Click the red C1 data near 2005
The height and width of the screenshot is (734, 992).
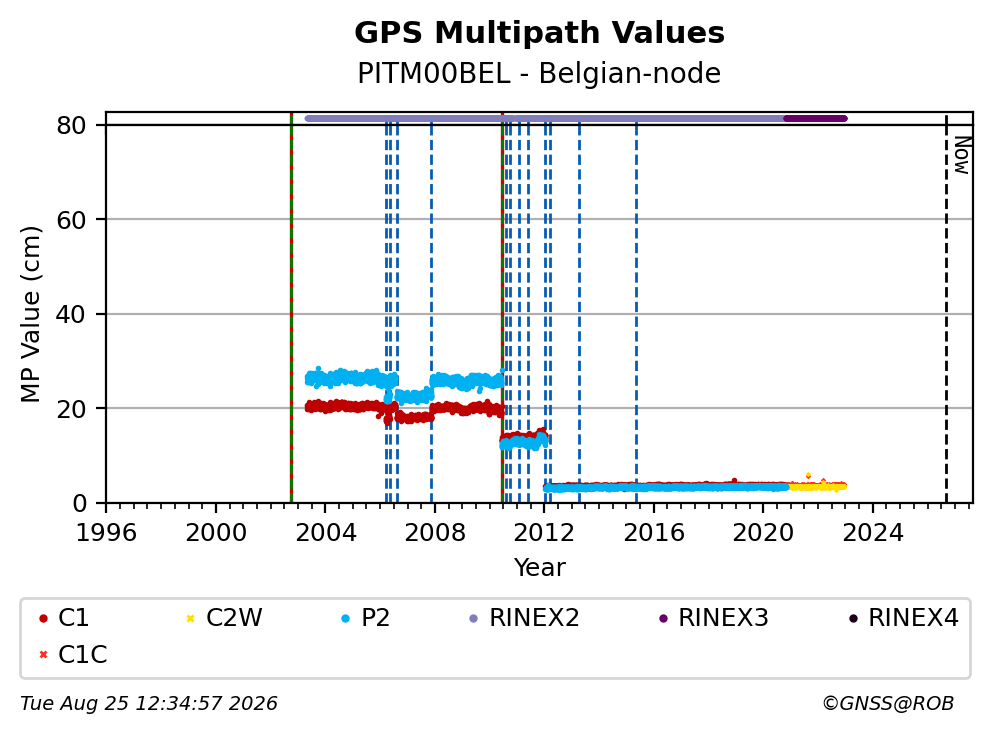[x=352, y=407]
